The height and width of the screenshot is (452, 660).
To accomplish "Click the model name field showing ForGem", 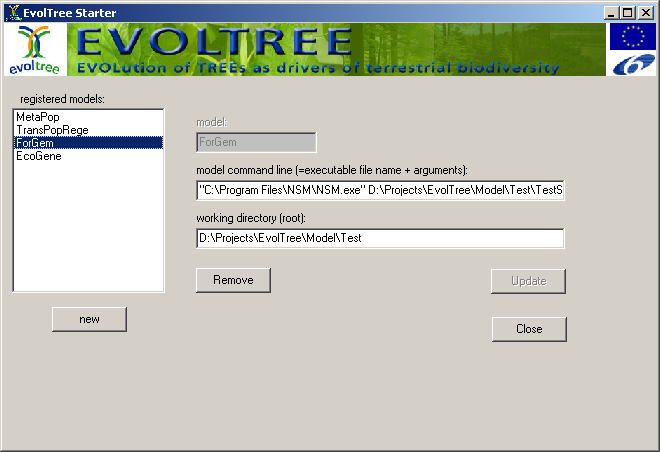I will click(256, 143).
